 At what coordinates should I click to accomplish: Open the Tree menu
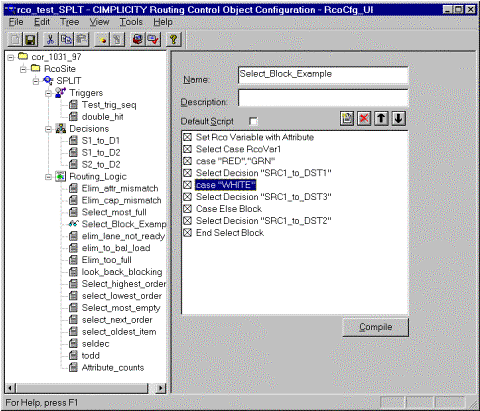(70, 22)
